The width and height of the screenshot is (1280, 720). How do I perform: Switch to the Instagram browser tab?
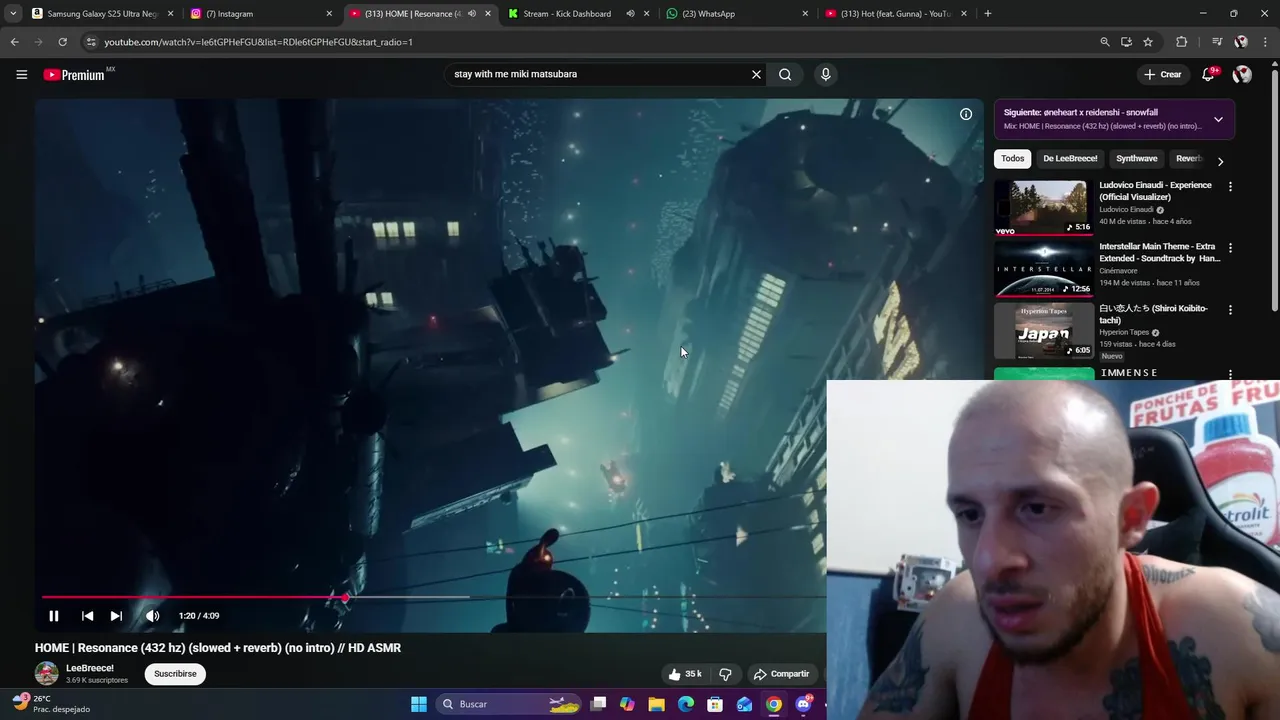coord(262,14)
